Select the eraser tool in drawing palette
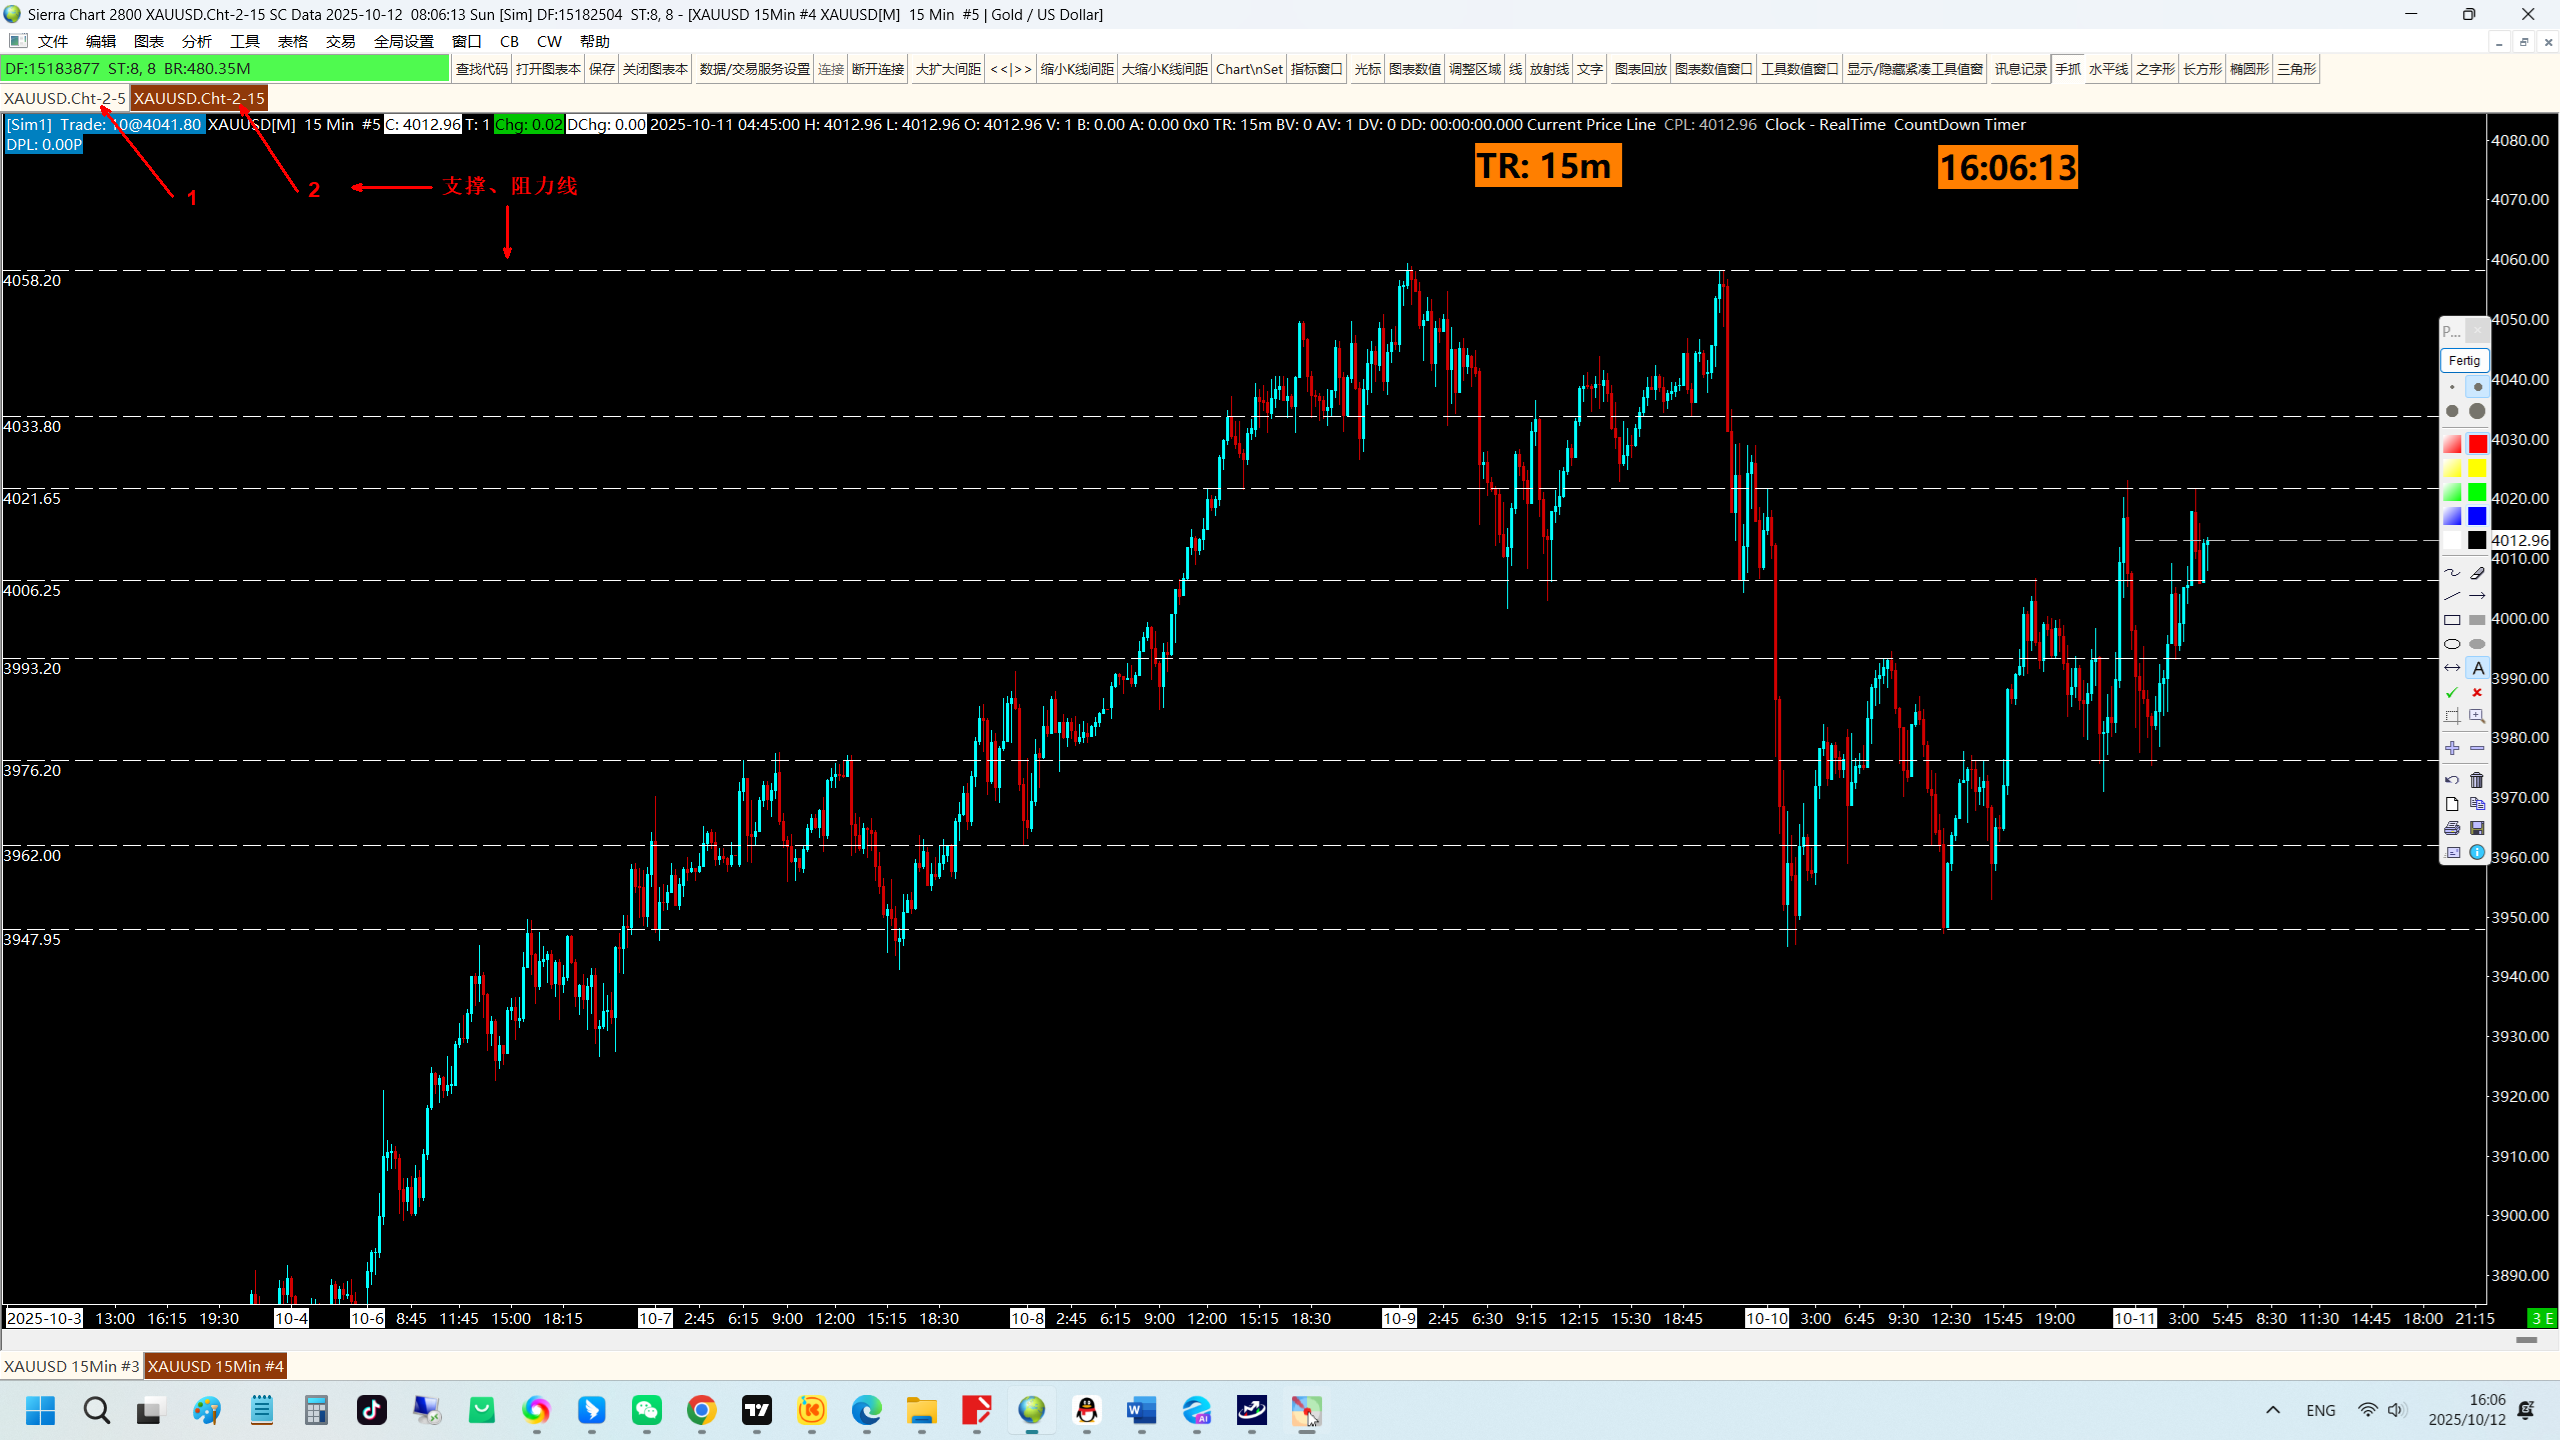Screen dimensions: 2560x1440 pos(2476,573)
